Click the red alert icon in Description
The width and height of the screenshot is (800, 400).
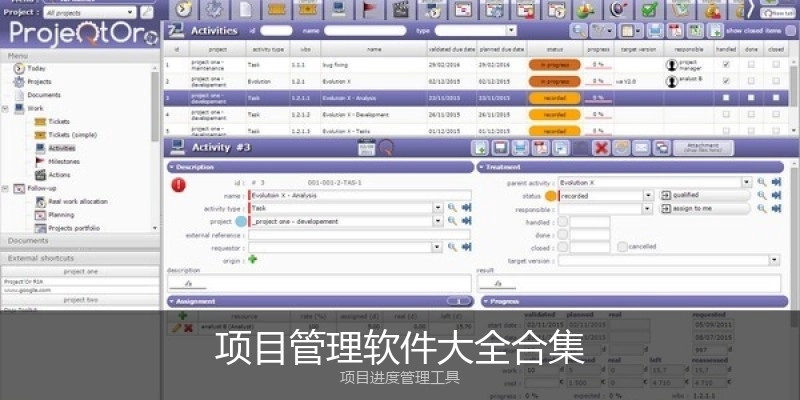coord(179,185)
